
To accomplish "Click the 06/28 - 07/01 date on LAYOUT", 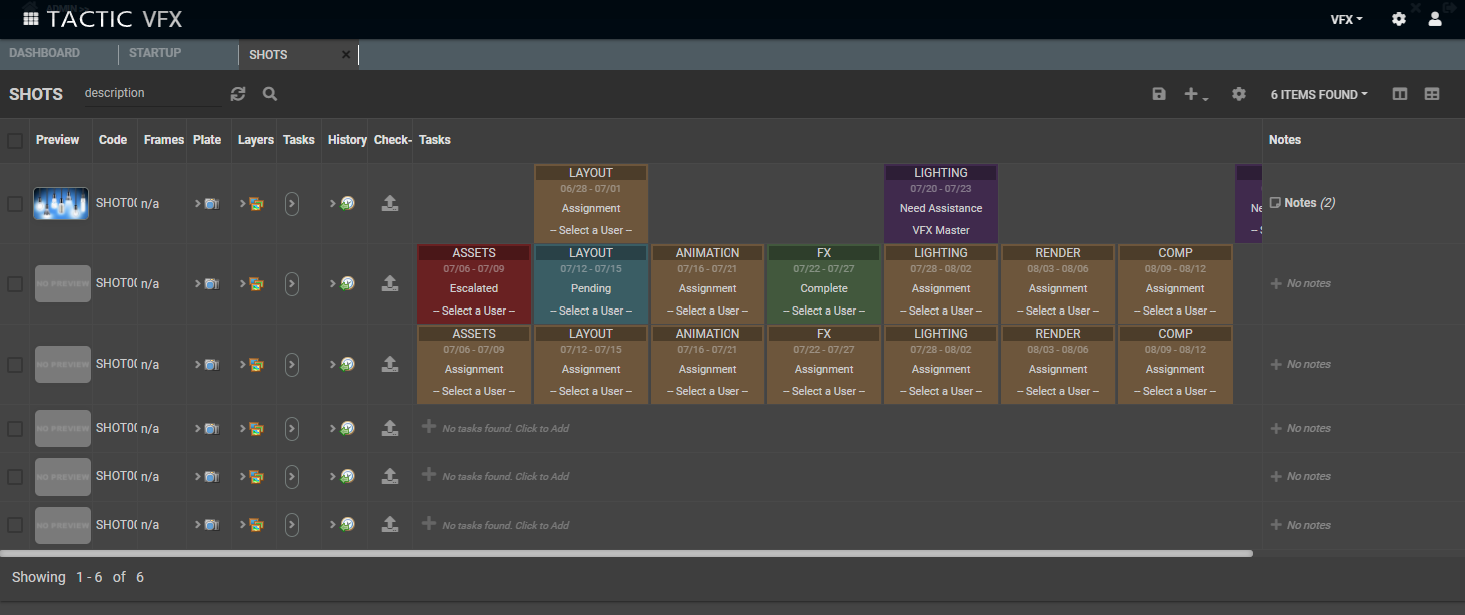I will click(x=591, y=188).
